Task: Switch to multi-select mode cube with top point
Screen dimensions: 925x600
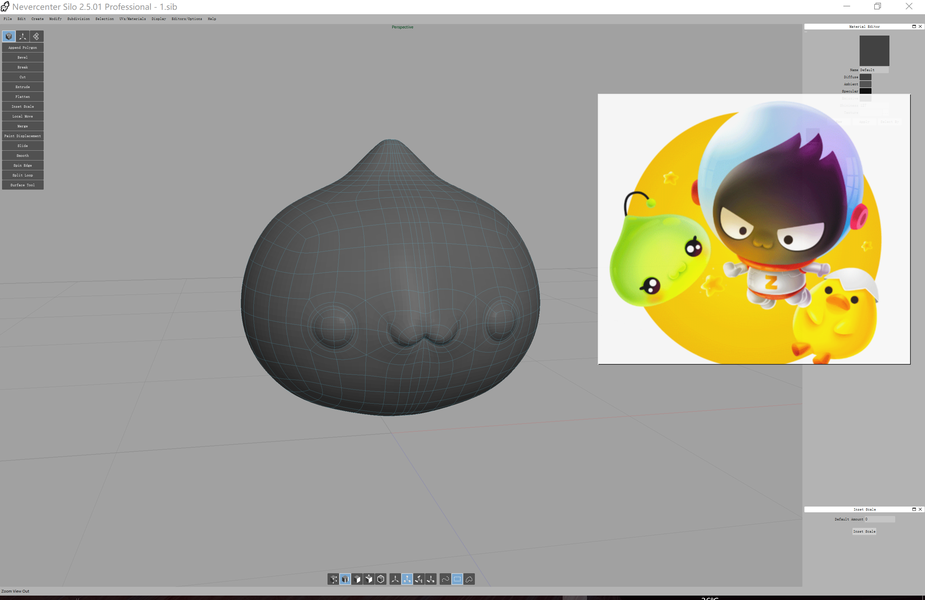Action: click(x=369, y=579)
